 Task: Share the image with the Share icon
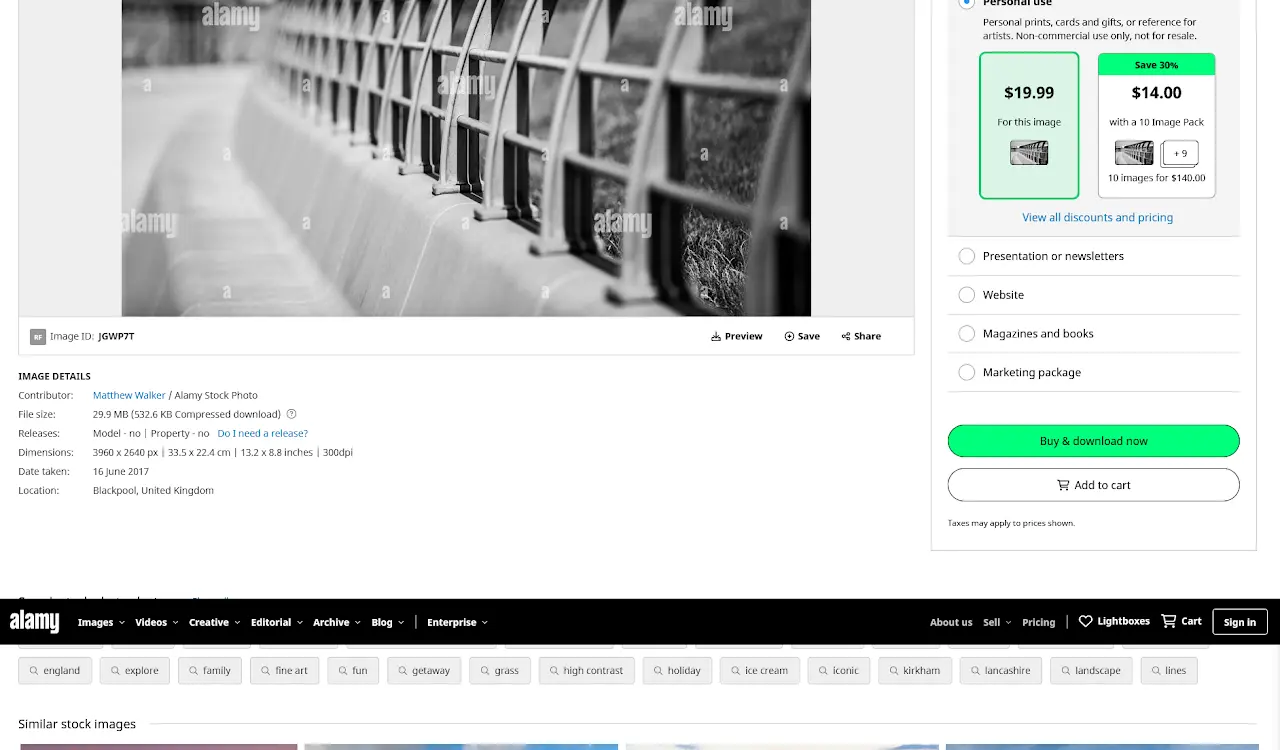[x=846, y=336]
